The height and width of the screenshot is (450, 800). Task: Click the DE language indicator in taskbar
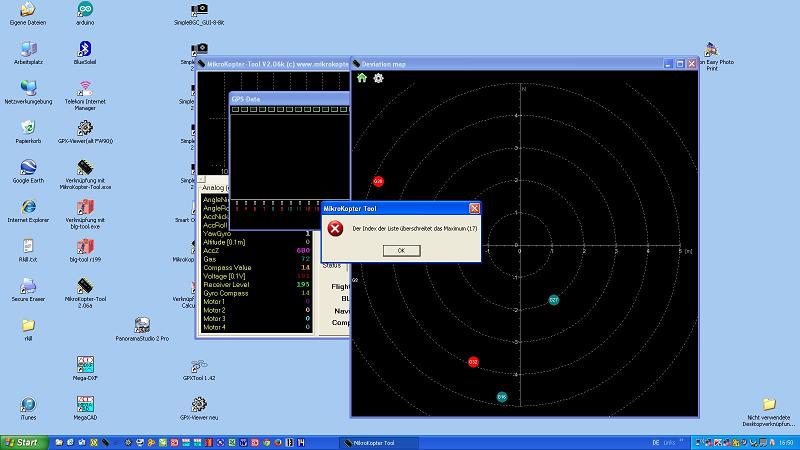pos(656,442)
